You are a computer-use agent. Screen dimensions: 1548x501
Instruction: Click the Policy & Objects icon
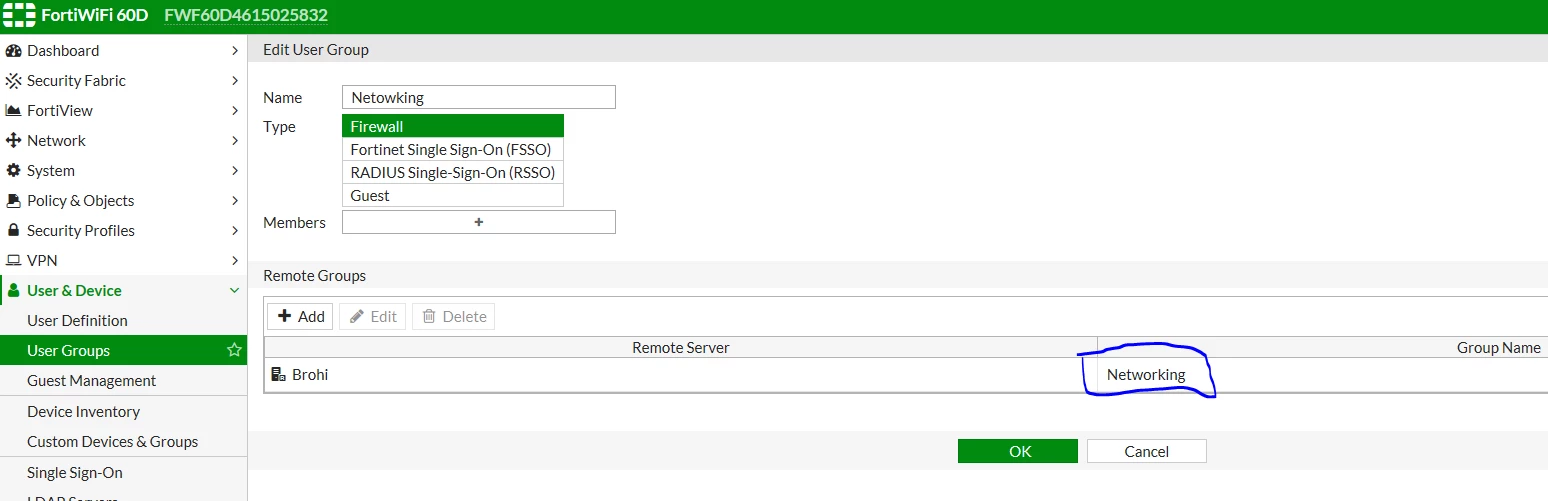13,201
